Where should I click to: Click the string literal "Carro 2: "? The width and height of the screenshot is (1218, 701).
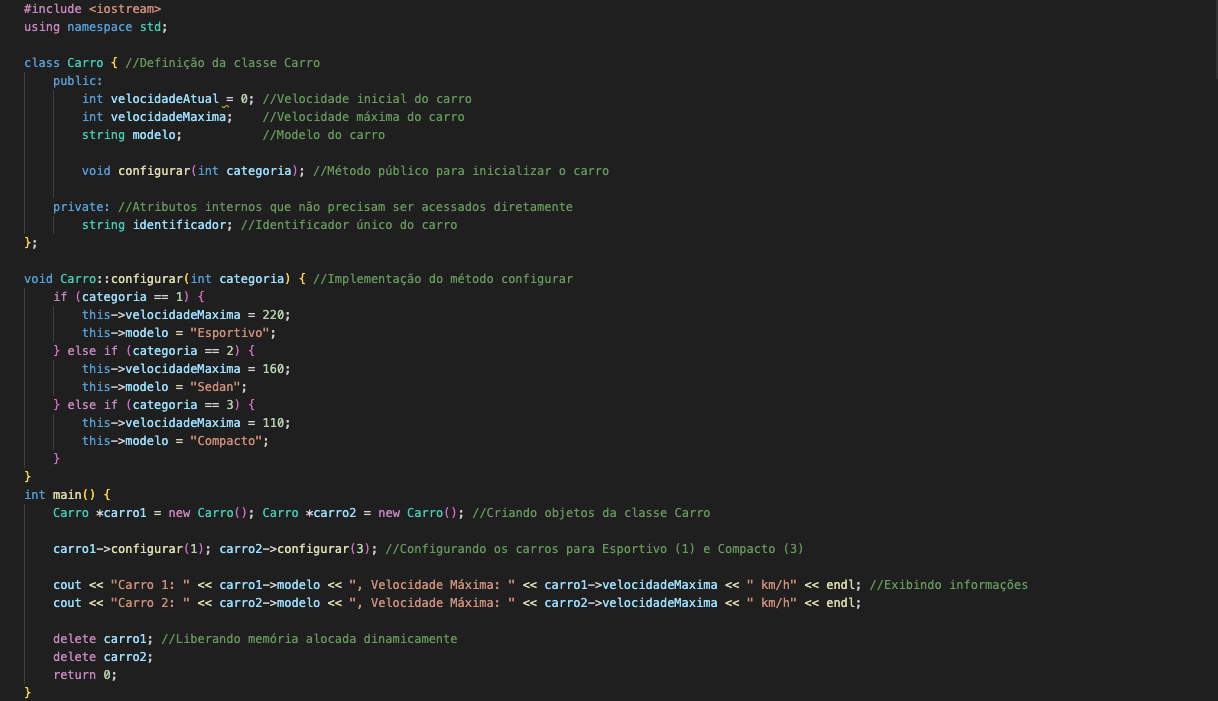tap(150, 603)
